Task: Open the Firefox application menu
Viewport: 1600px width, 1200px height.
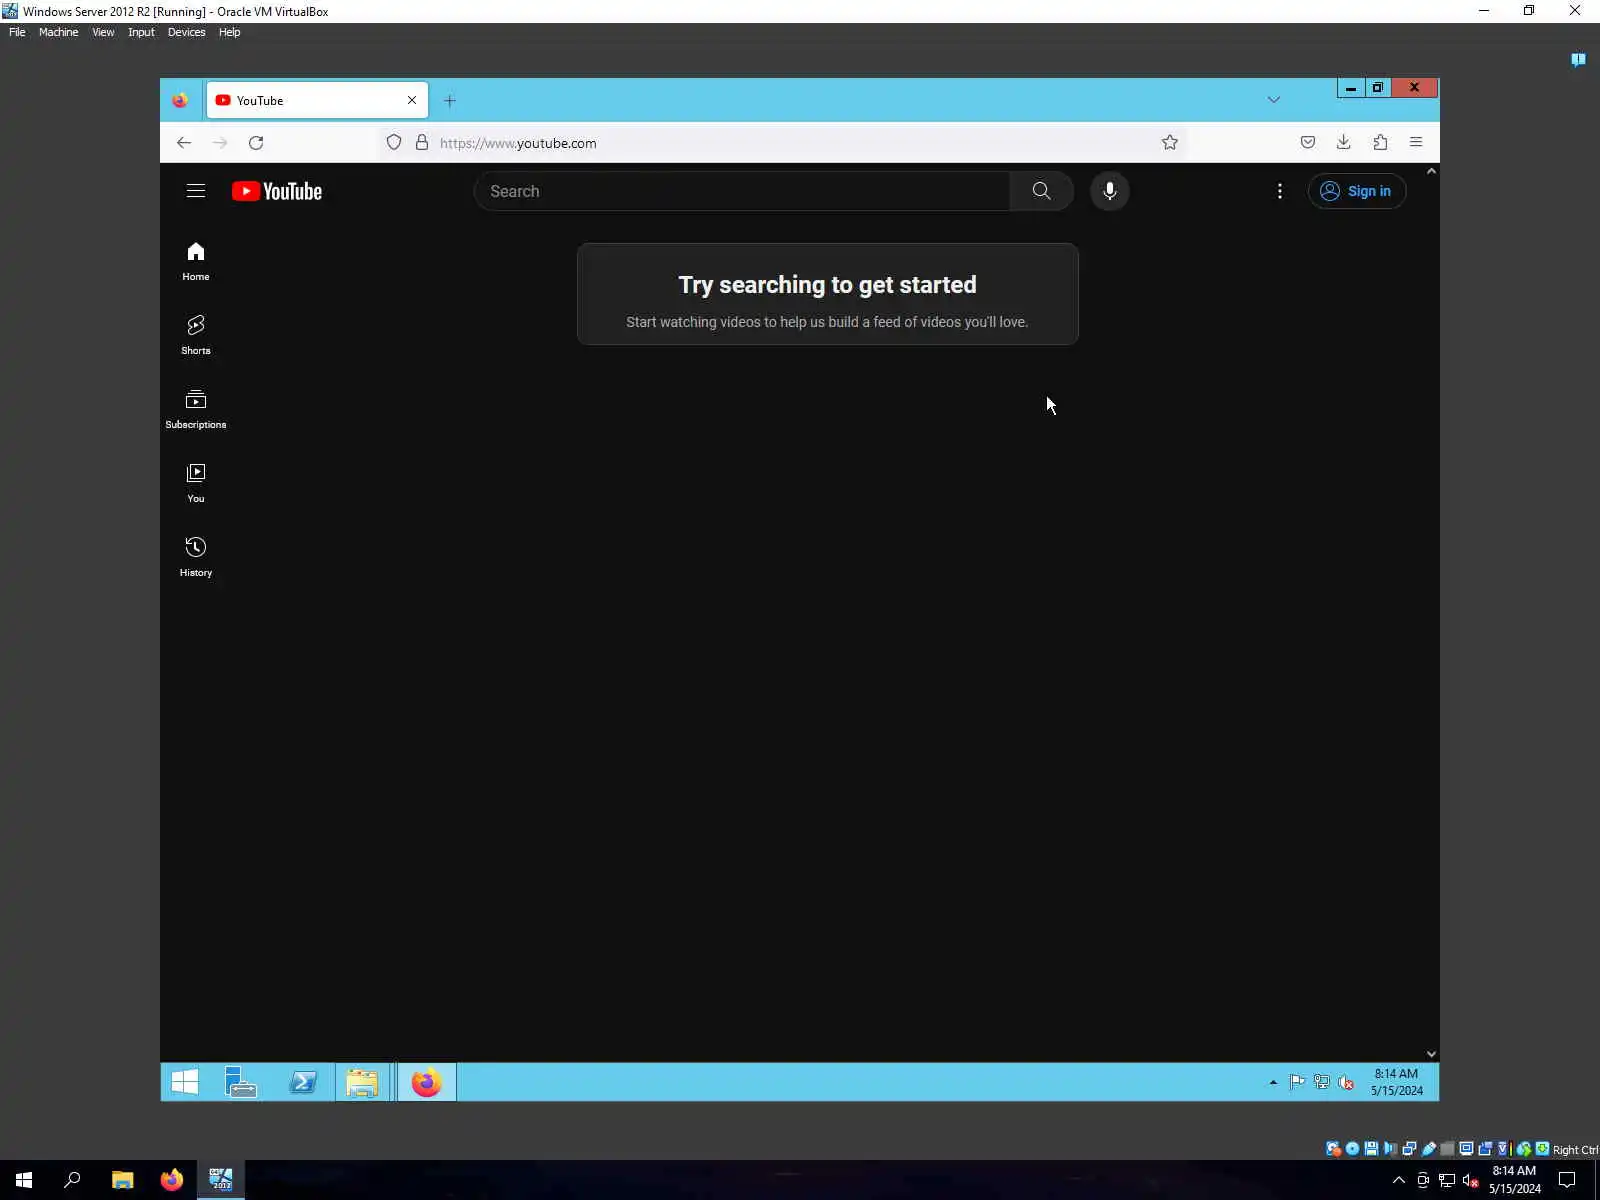Action: (x=1416, y=143)
